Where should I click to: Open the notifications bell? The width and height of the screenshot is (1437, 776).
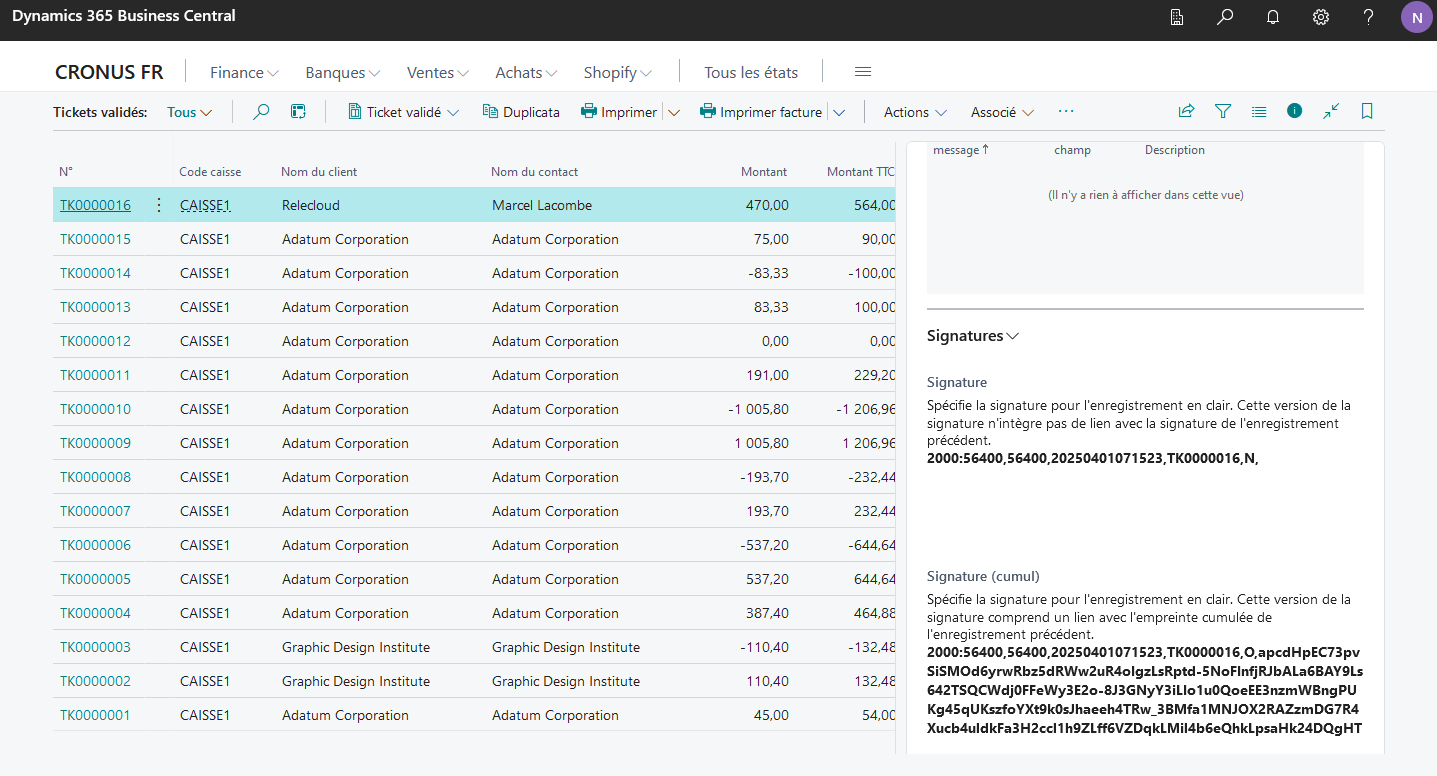[1273, 17]
